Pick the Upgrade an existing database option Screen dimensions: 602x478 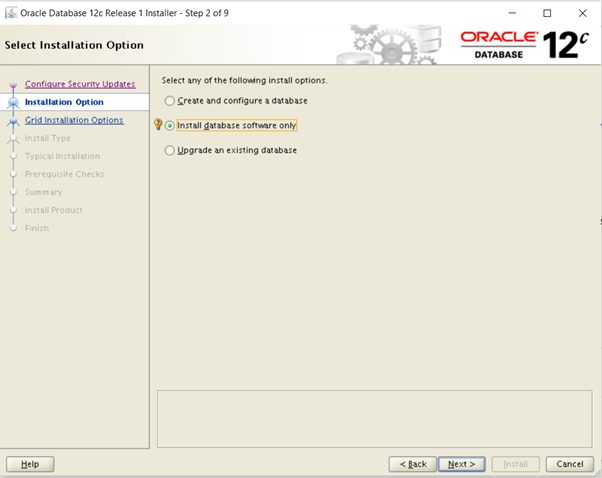pos(169,150)
